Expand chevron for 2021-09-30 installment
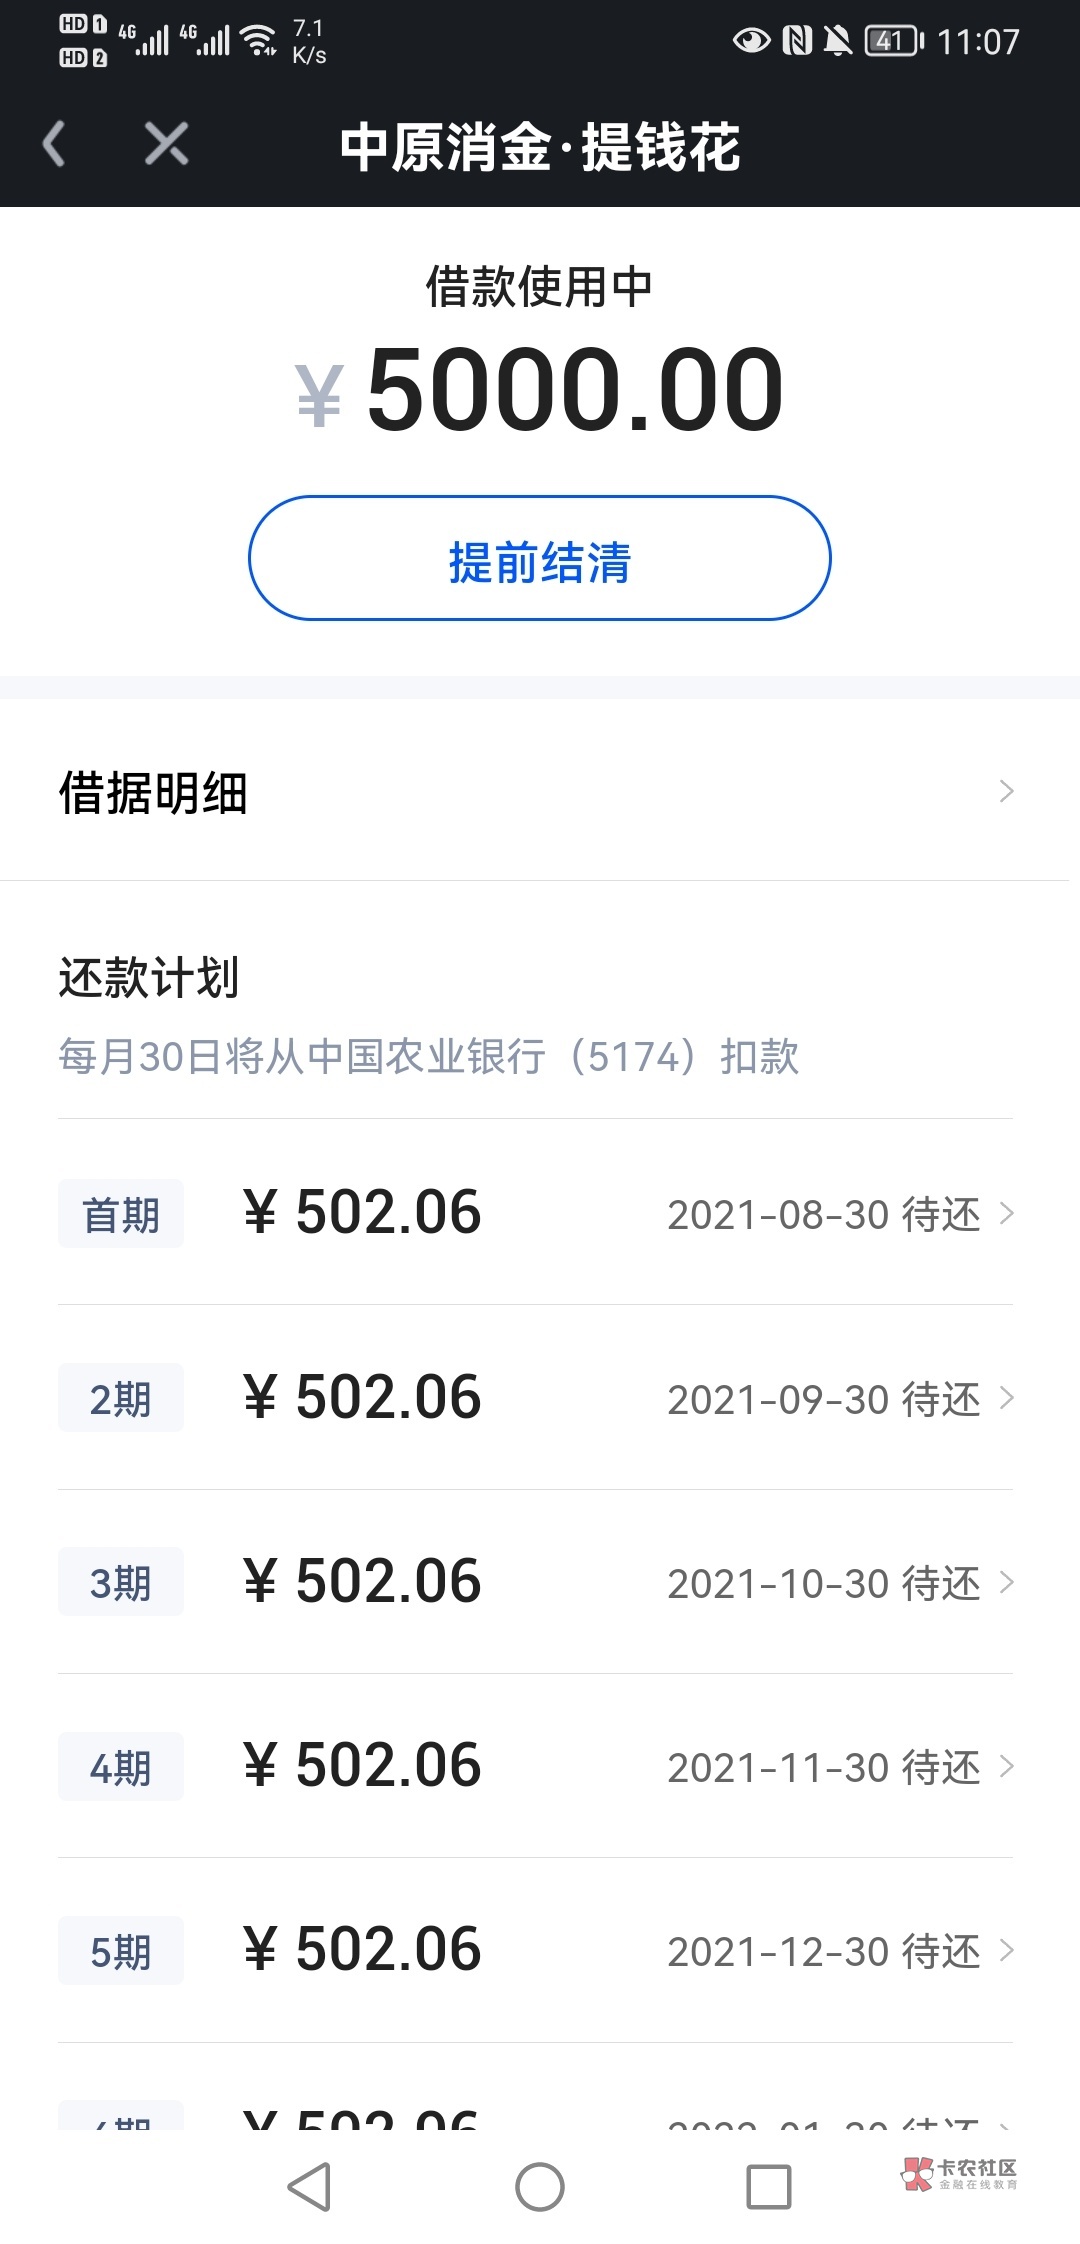Viewport: 1080px width, 2244px height. point(1007,1398)
